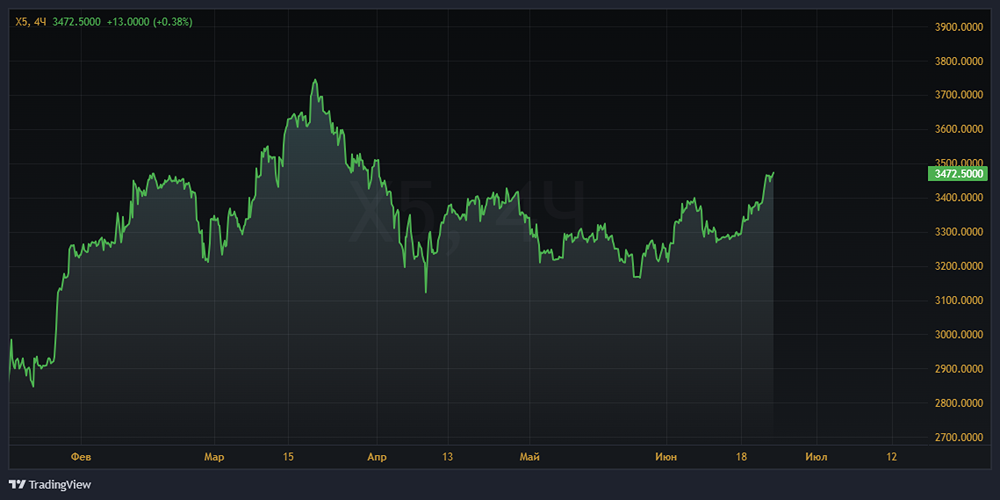Screen dimensions: 1000x500
Task: Click the Апр date on time axis
Action: tap(376, 457)
